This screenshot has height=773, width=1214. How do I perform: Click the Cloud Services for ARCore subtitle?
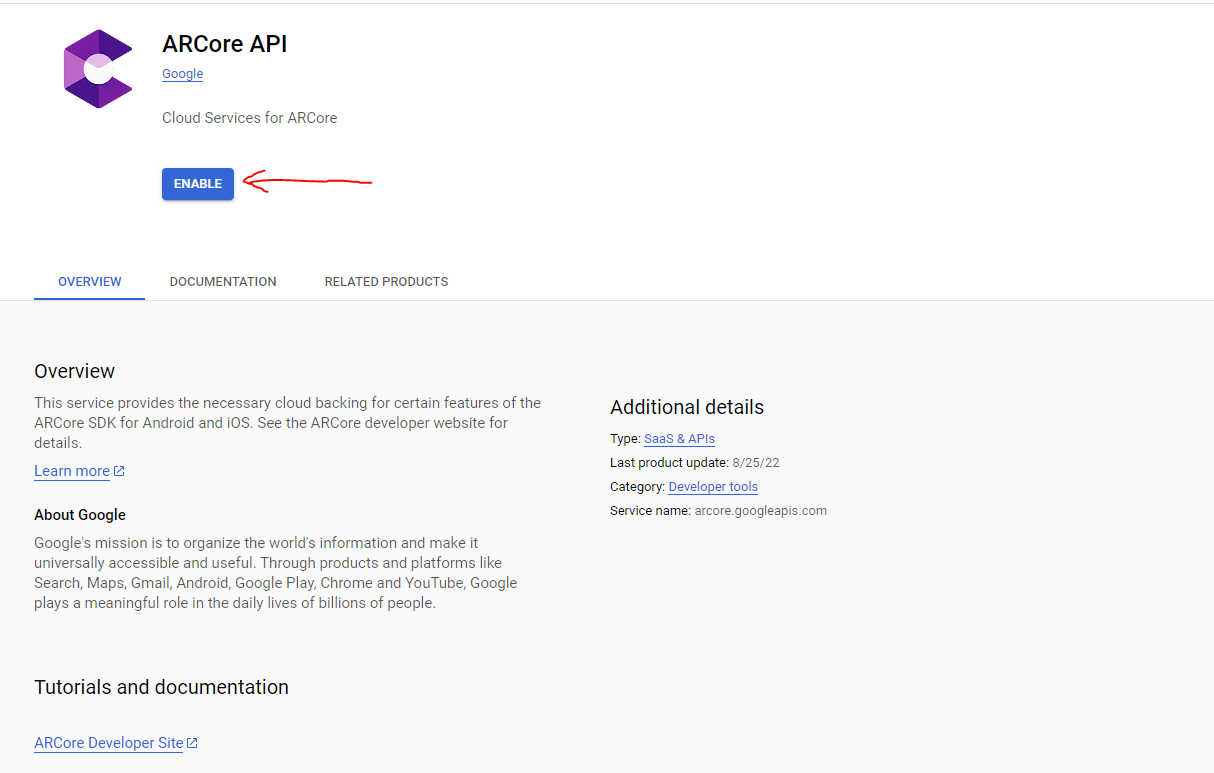(x=249, y=118)
